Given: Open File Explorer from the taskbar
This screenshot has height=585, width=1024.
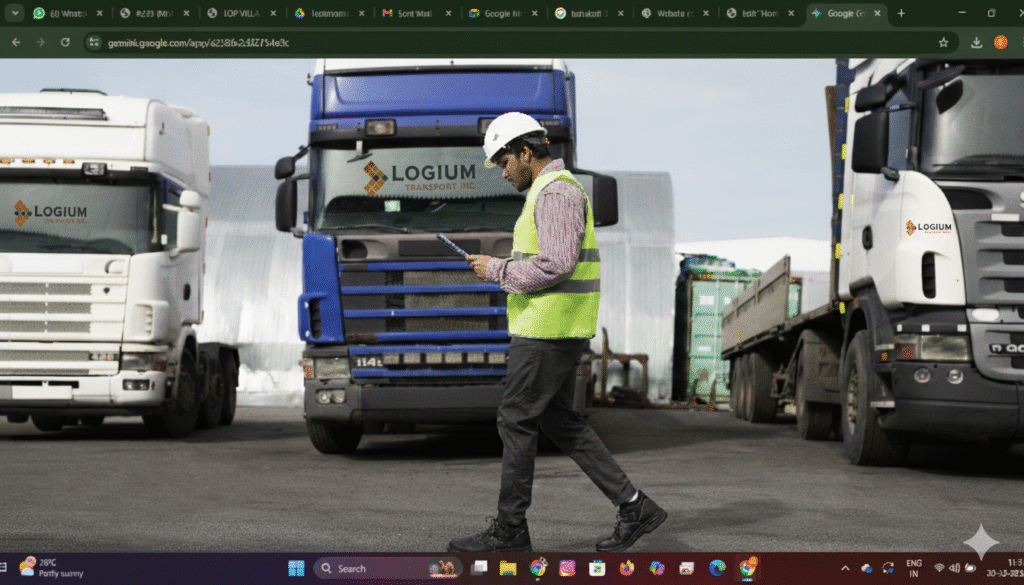Looking at the screenshot, I should (508, 568).
